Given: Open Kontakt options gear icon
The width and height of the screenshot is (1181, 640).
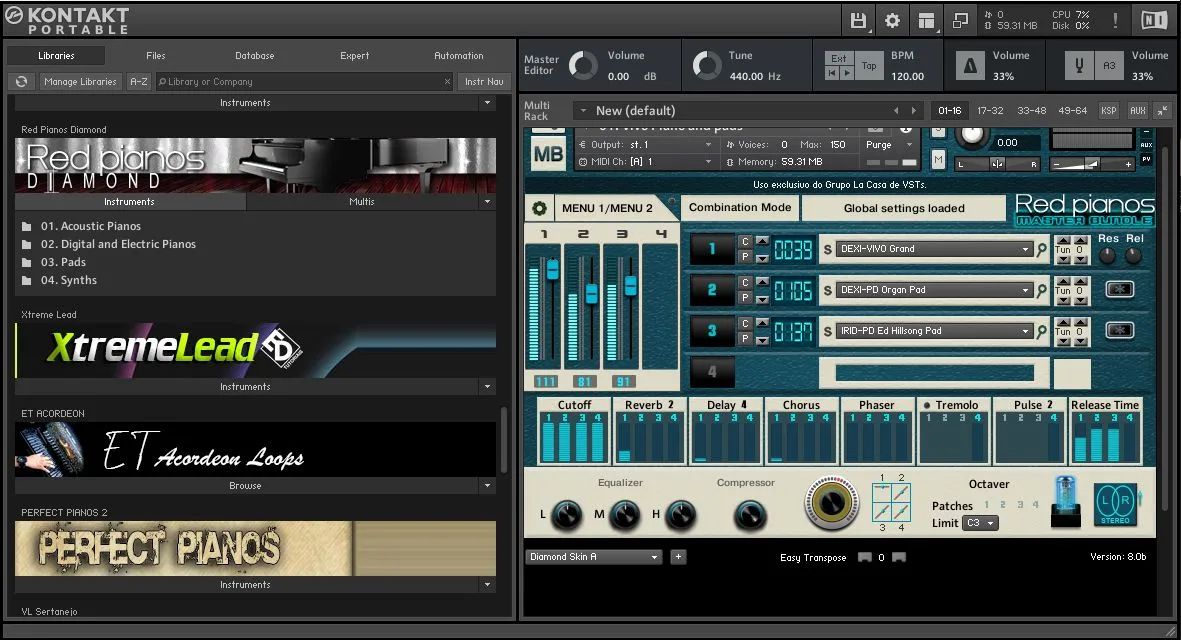Looking at the screenshot, I should 892,20.
